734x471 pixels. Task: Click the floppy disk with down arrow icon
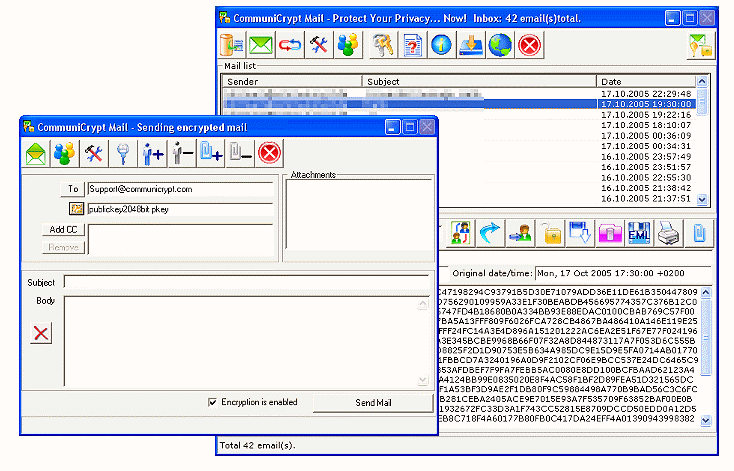pyautogui.click(x=580, y=233)
